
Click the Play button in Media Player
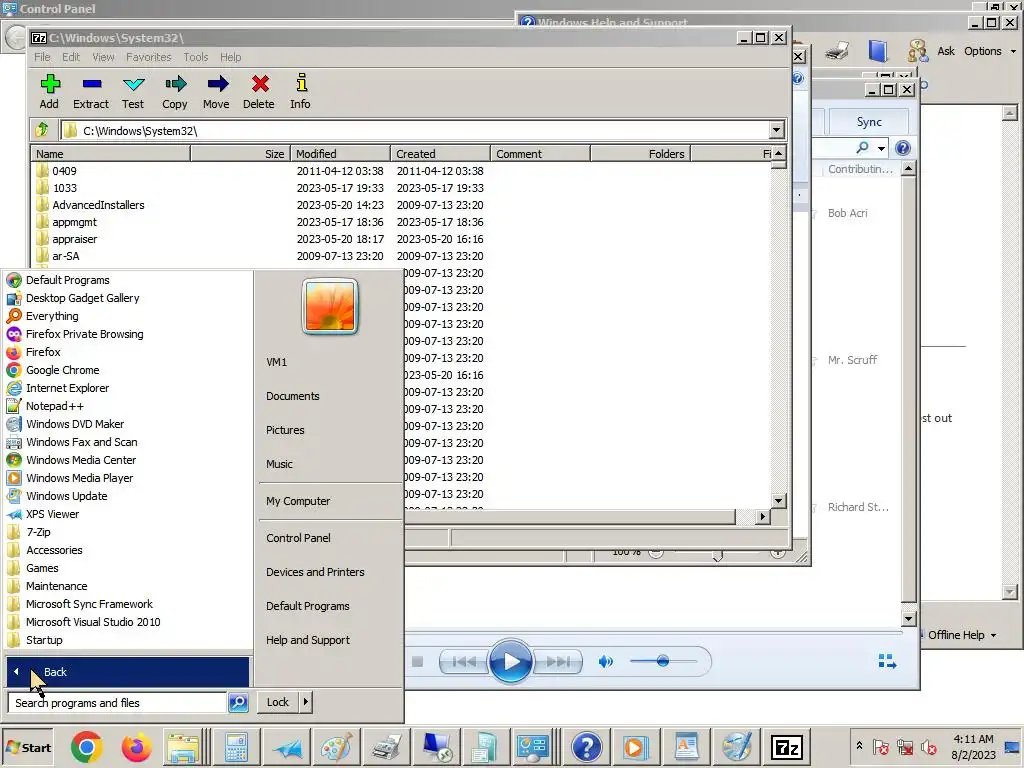[x=511, y=662]
